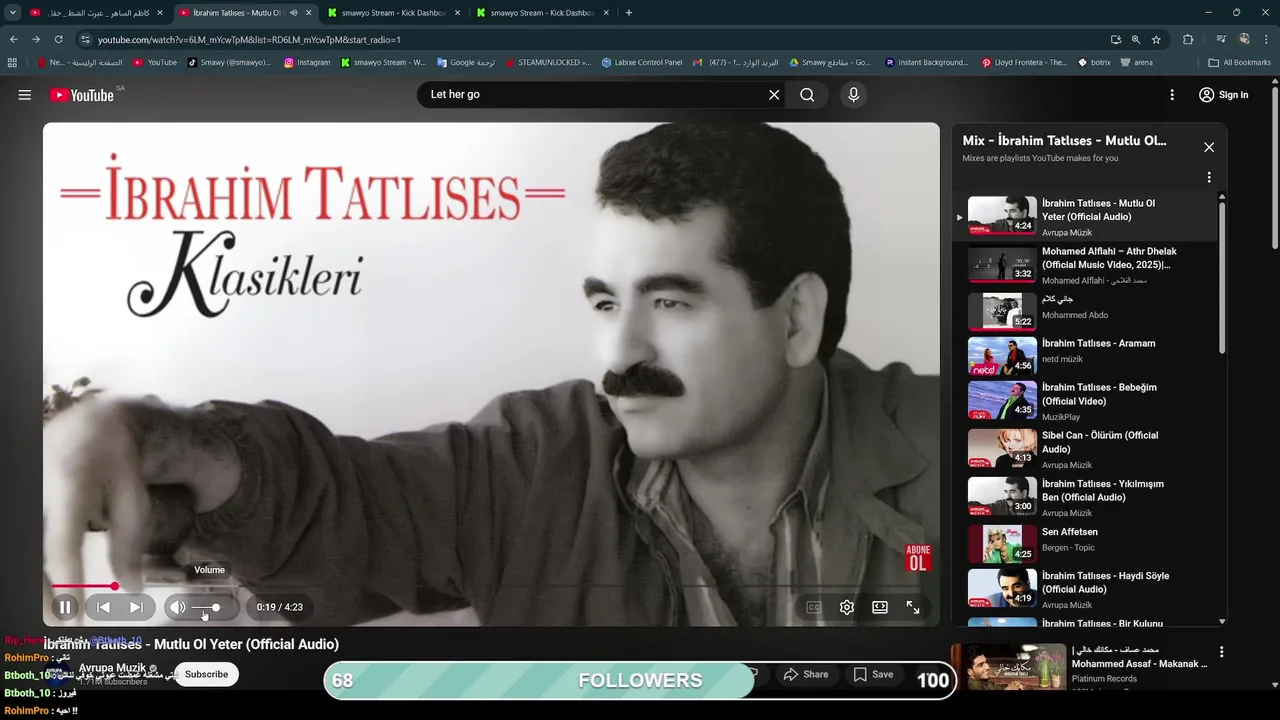Open a new browser tab
This screenshot has height=720, width=1280.
(x=628, y=13)
